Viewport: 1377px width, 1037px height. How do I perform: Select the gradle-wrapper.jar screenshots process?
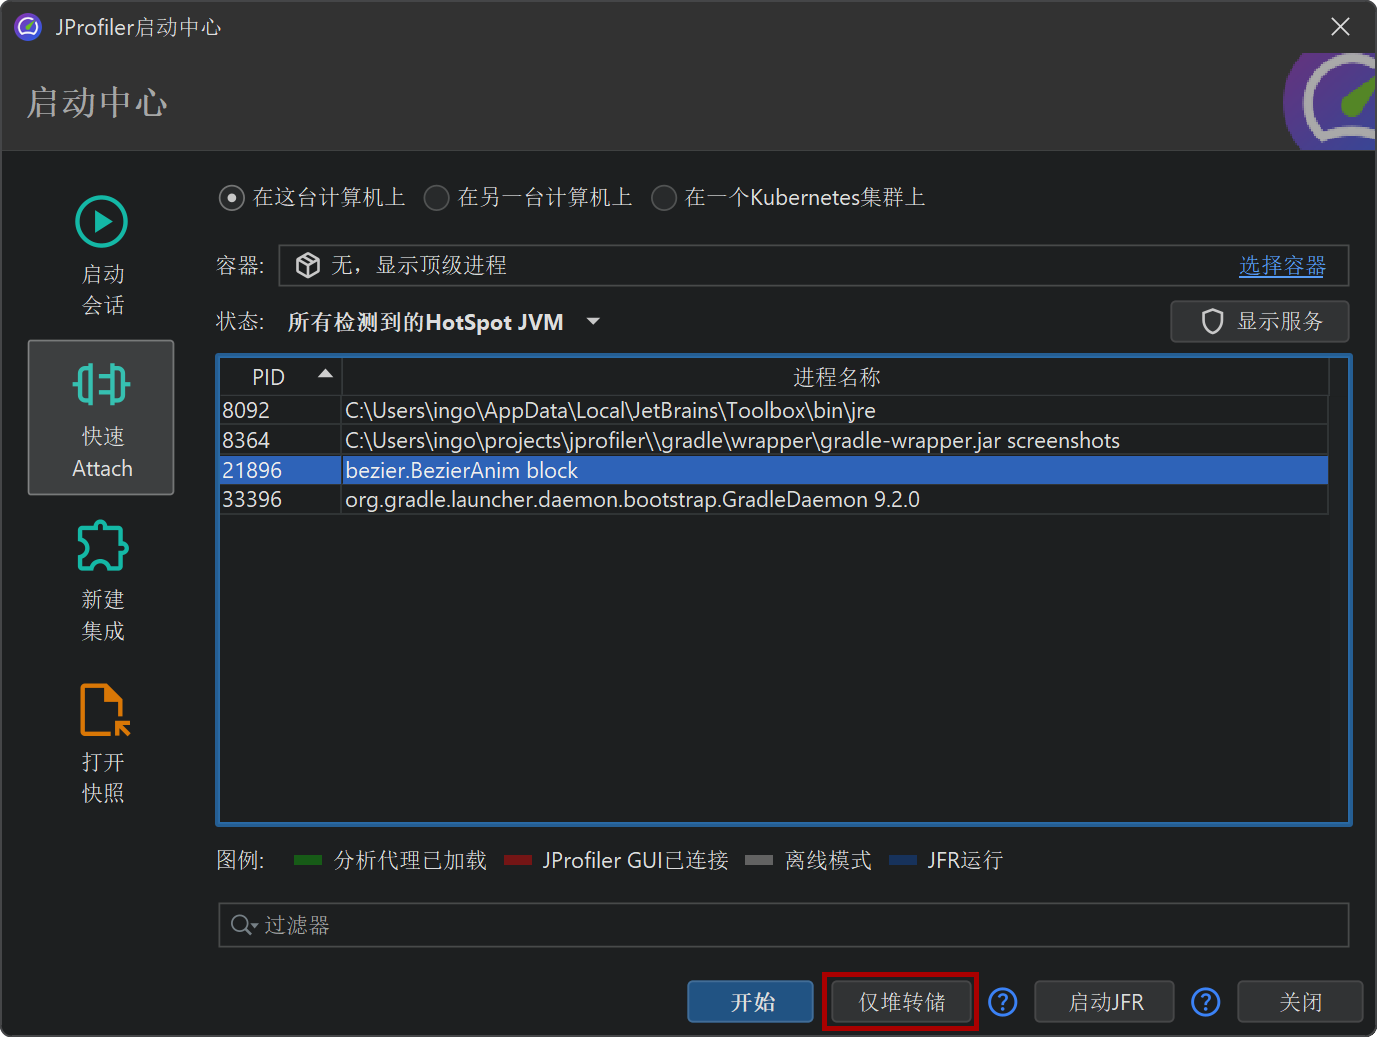pyautogui.click(x=774, y=440)
